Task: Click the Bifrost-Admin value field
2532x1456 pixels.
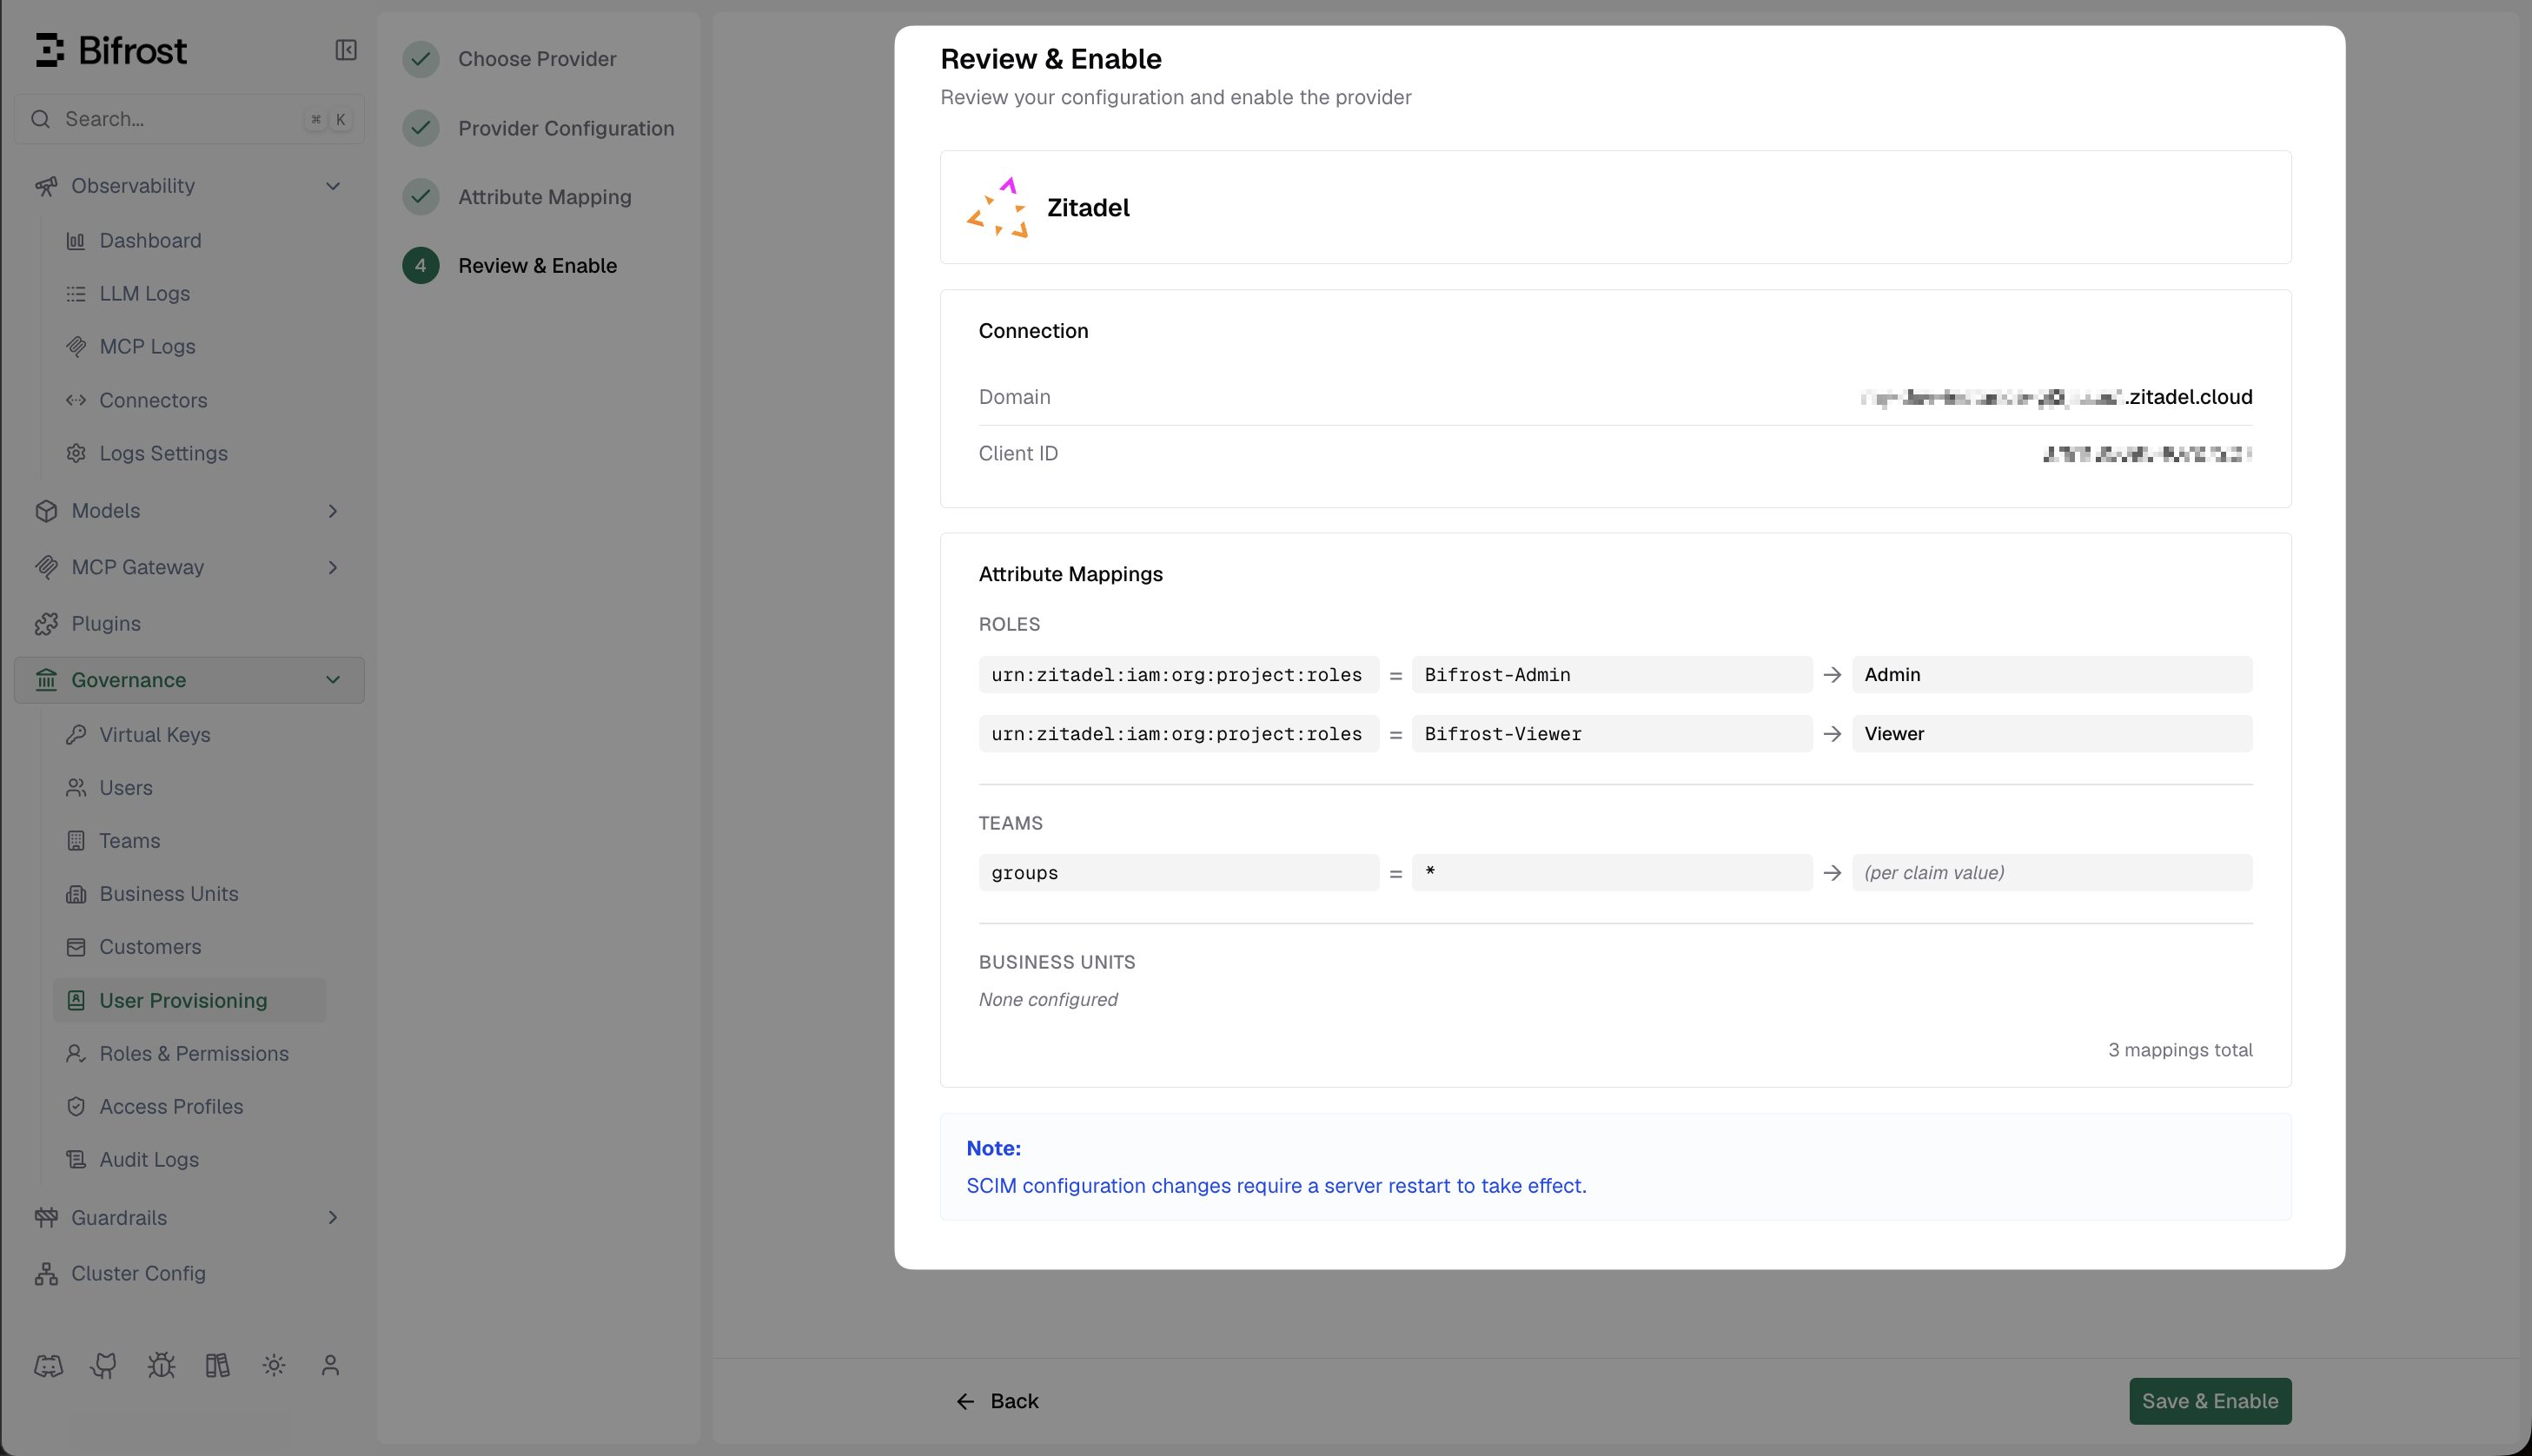Action: pyautogui.click(x=1612, y=675)
